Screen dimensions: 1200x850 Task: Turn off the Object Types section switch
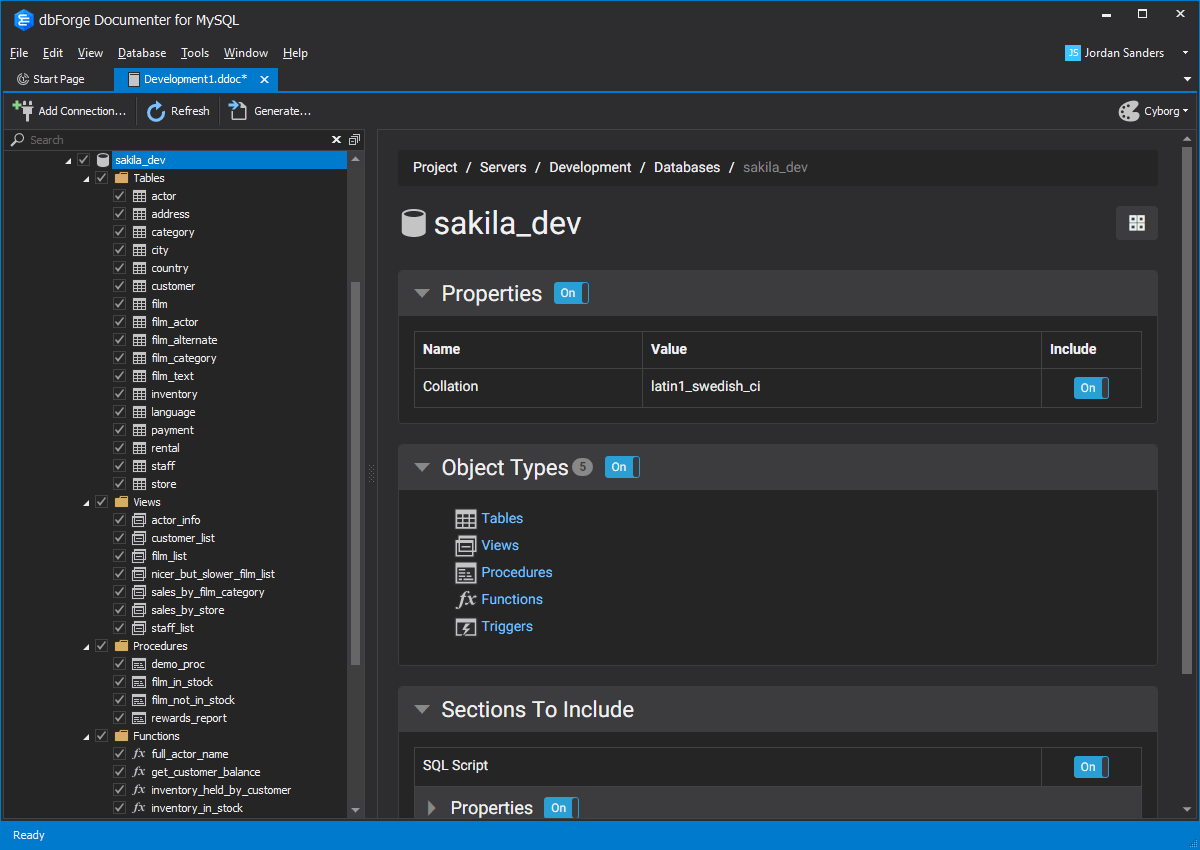pos(622,467)
